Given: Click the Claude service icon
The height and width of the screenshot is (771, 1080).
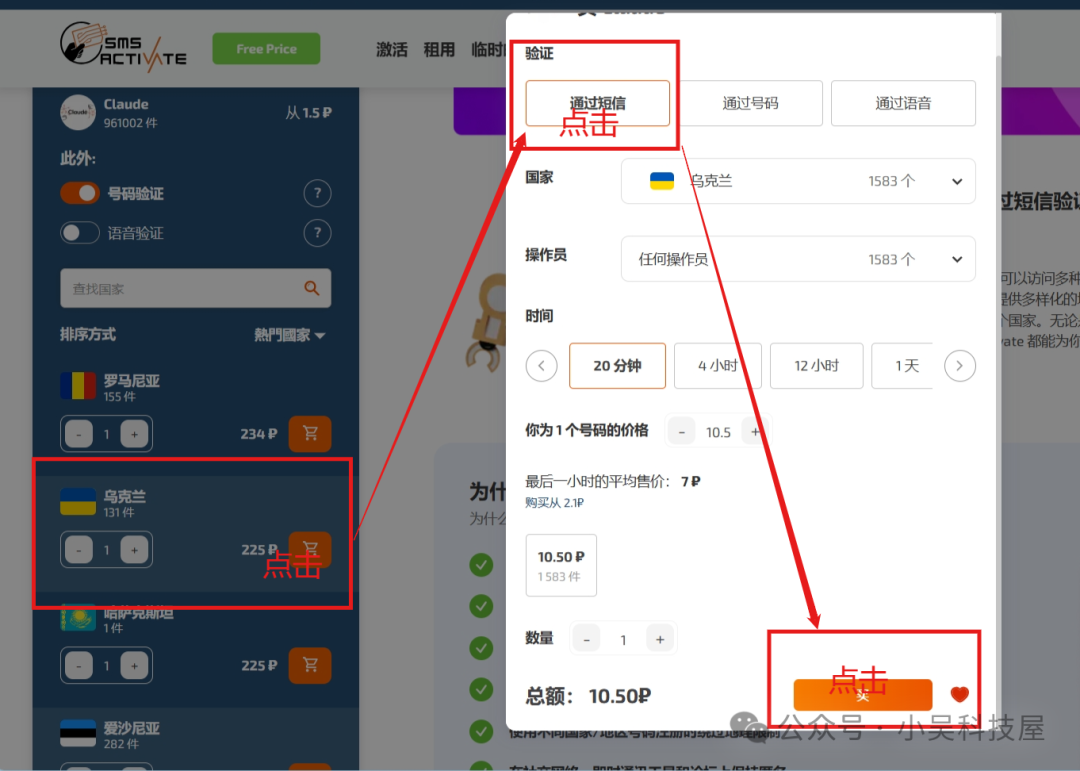Looking at the screenshot, I should point(78,112).
